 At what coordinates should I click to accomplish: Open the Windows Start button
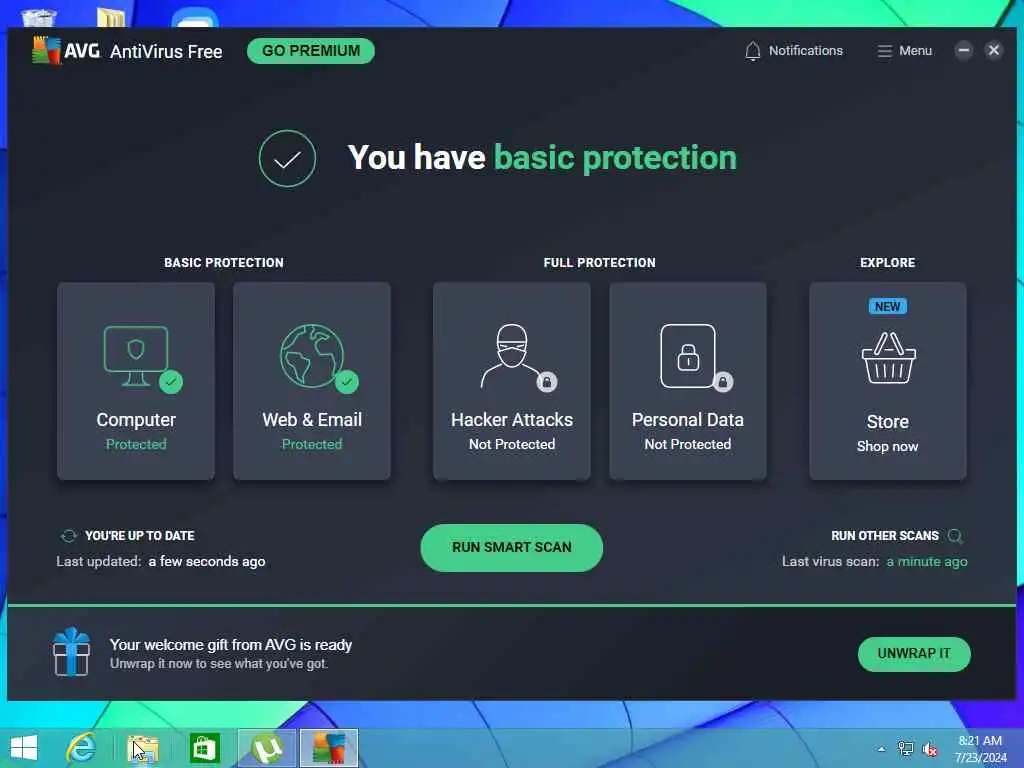tap(24, 748)
